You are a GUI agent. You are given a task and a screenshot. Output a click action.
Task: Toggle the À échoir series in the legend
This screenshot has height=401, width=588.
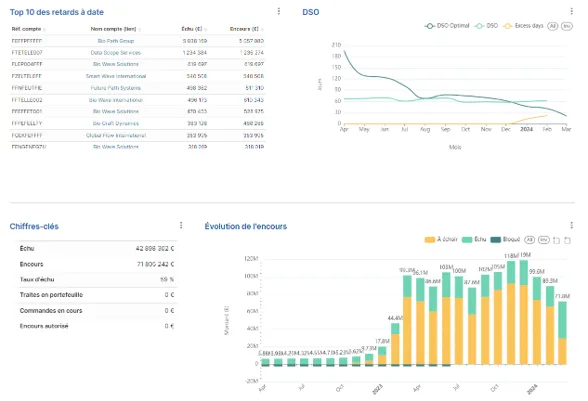point(441,239)
